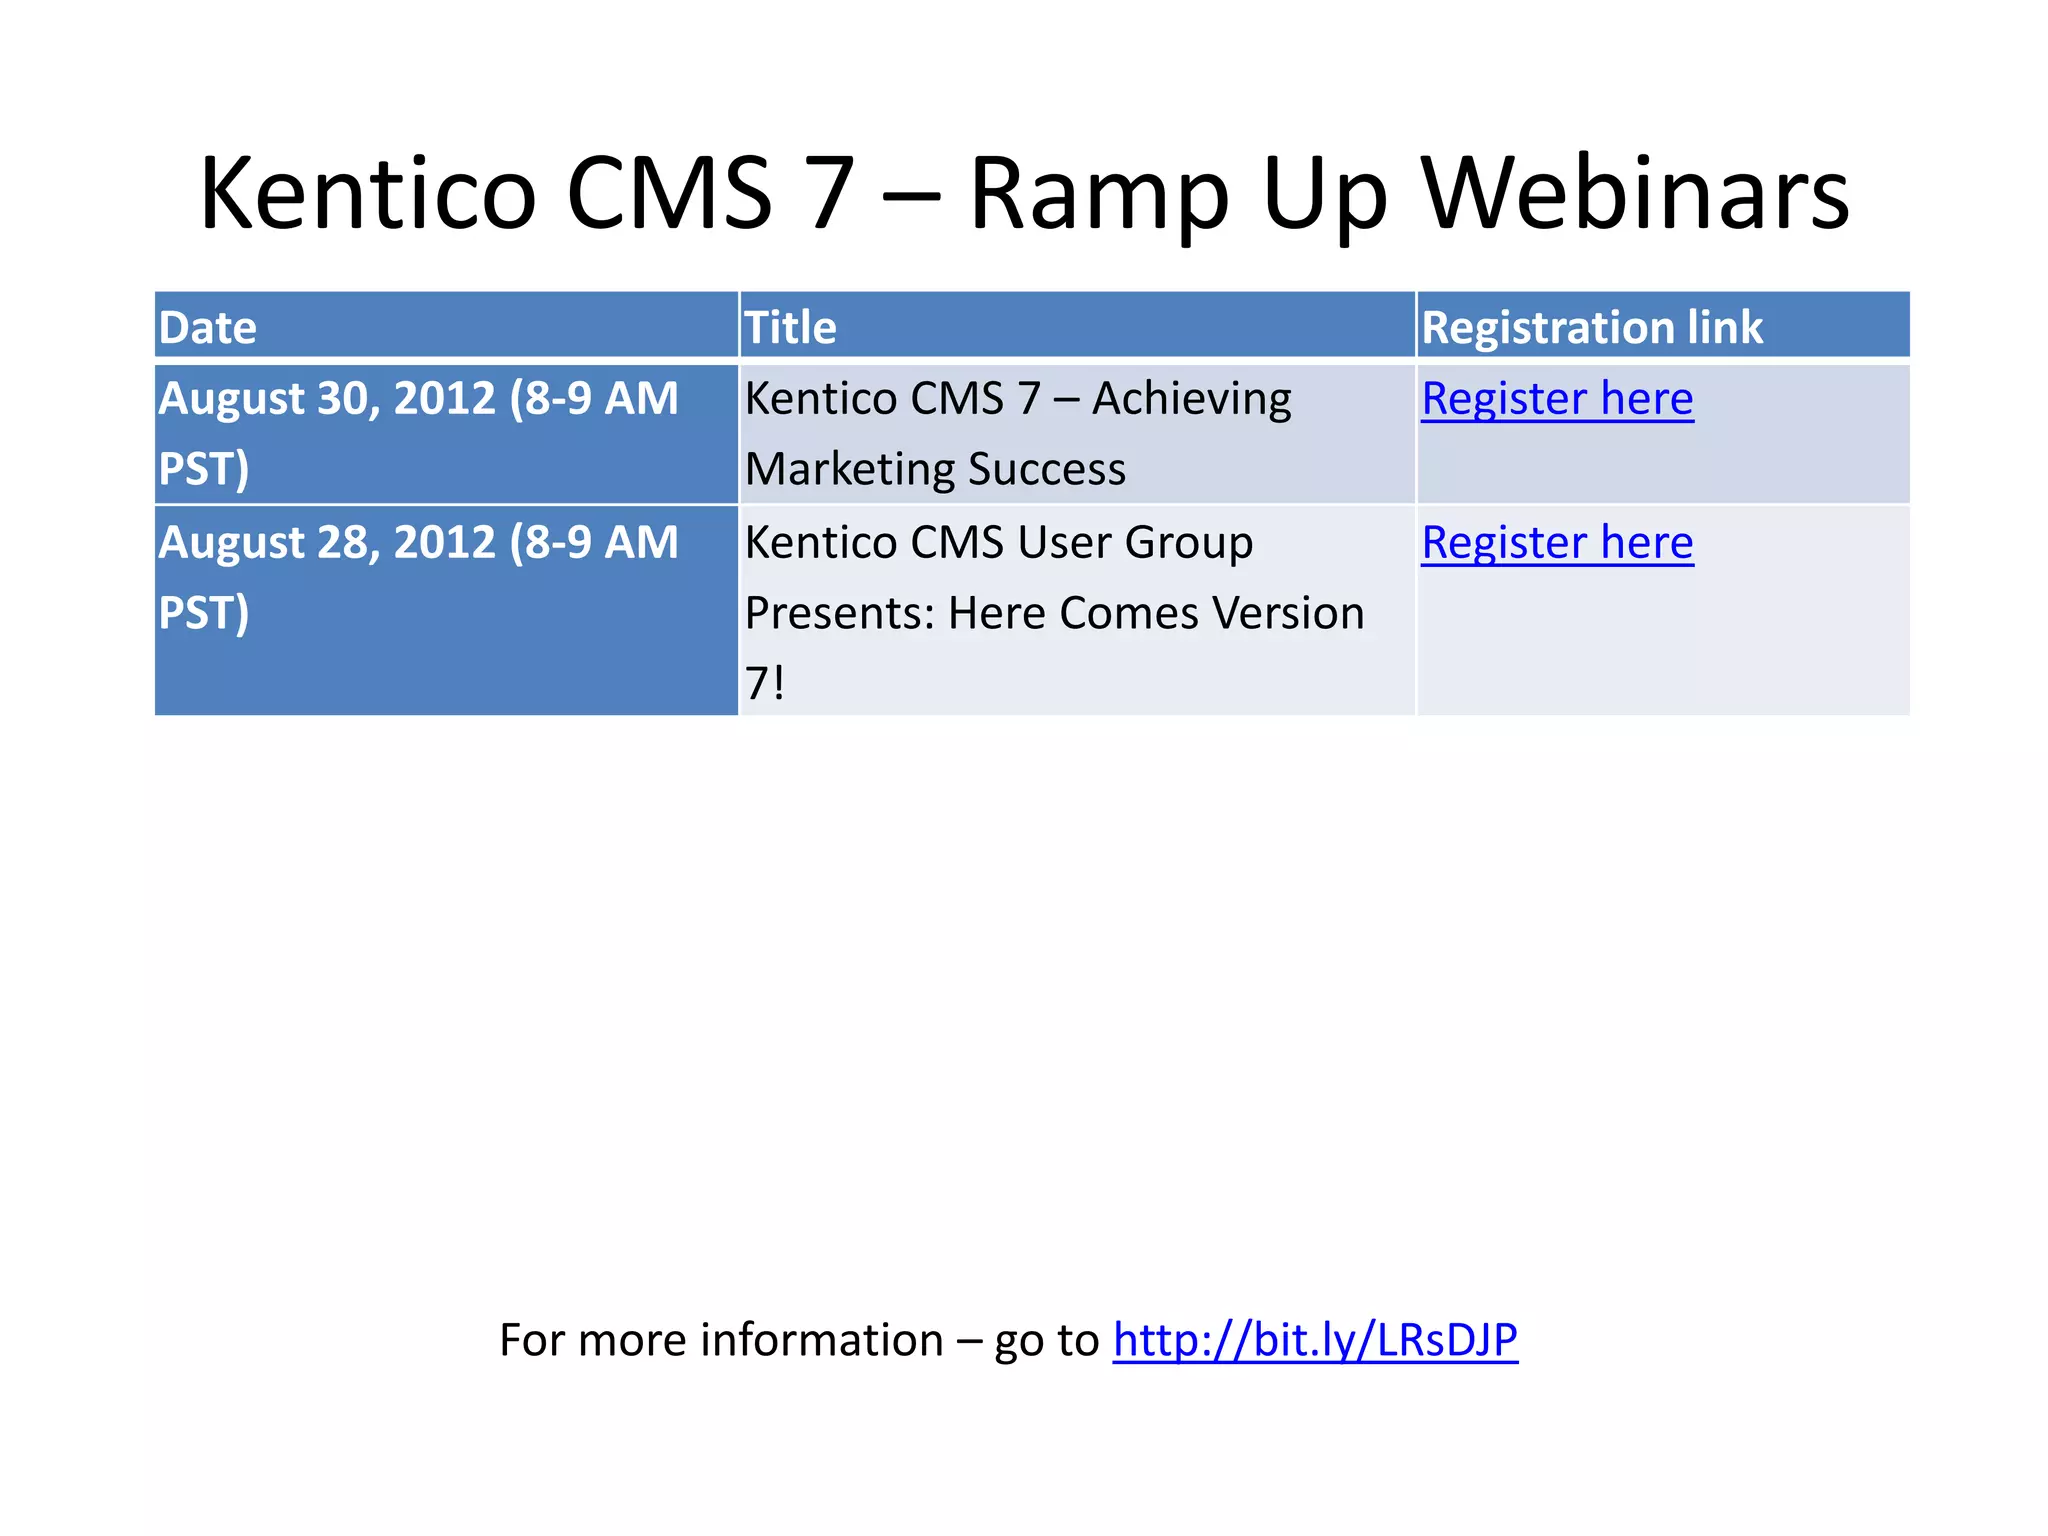Screen dimensions: 2048x1536
Task: Click the slide title Kentico CMS 7 heading
Action: tap(1024, 193)
